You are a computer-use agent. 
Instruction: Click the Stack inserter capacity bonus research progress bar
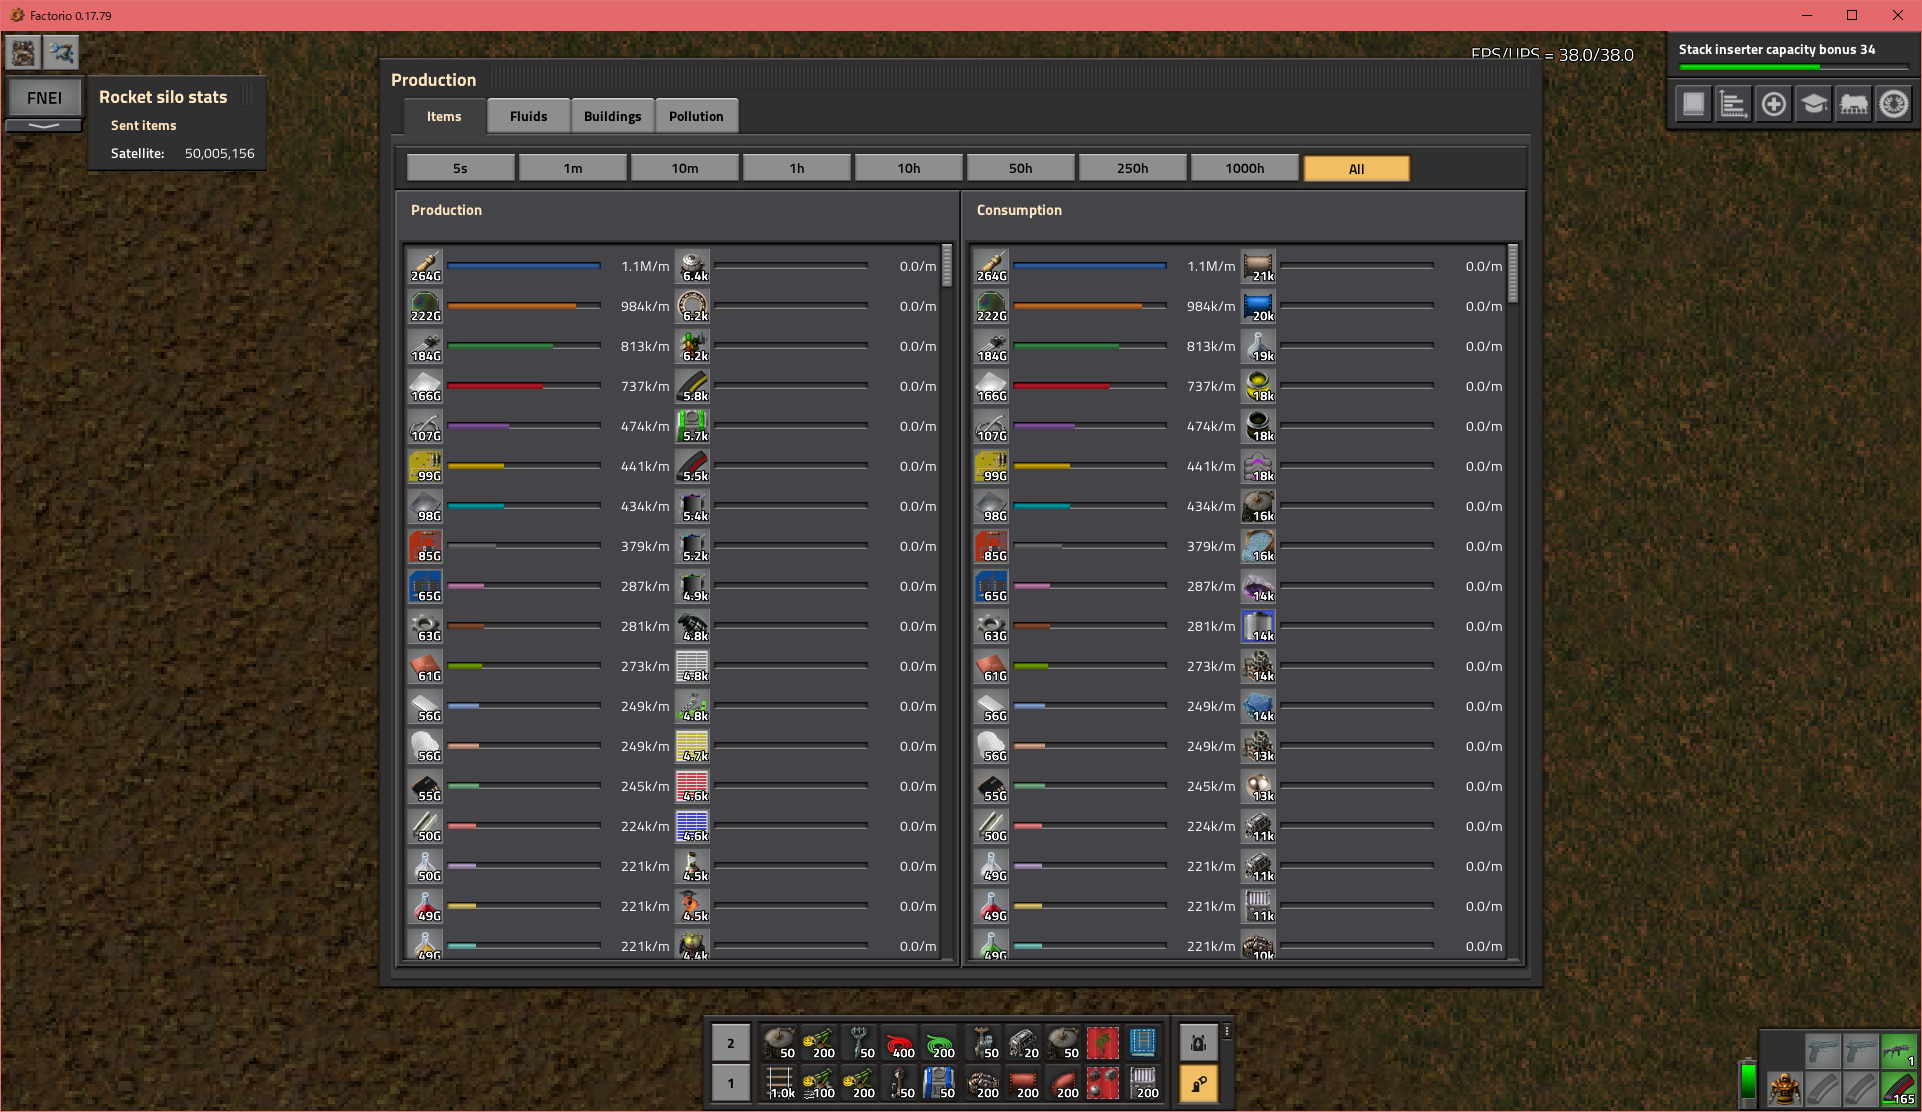[x=1793, y=67]
